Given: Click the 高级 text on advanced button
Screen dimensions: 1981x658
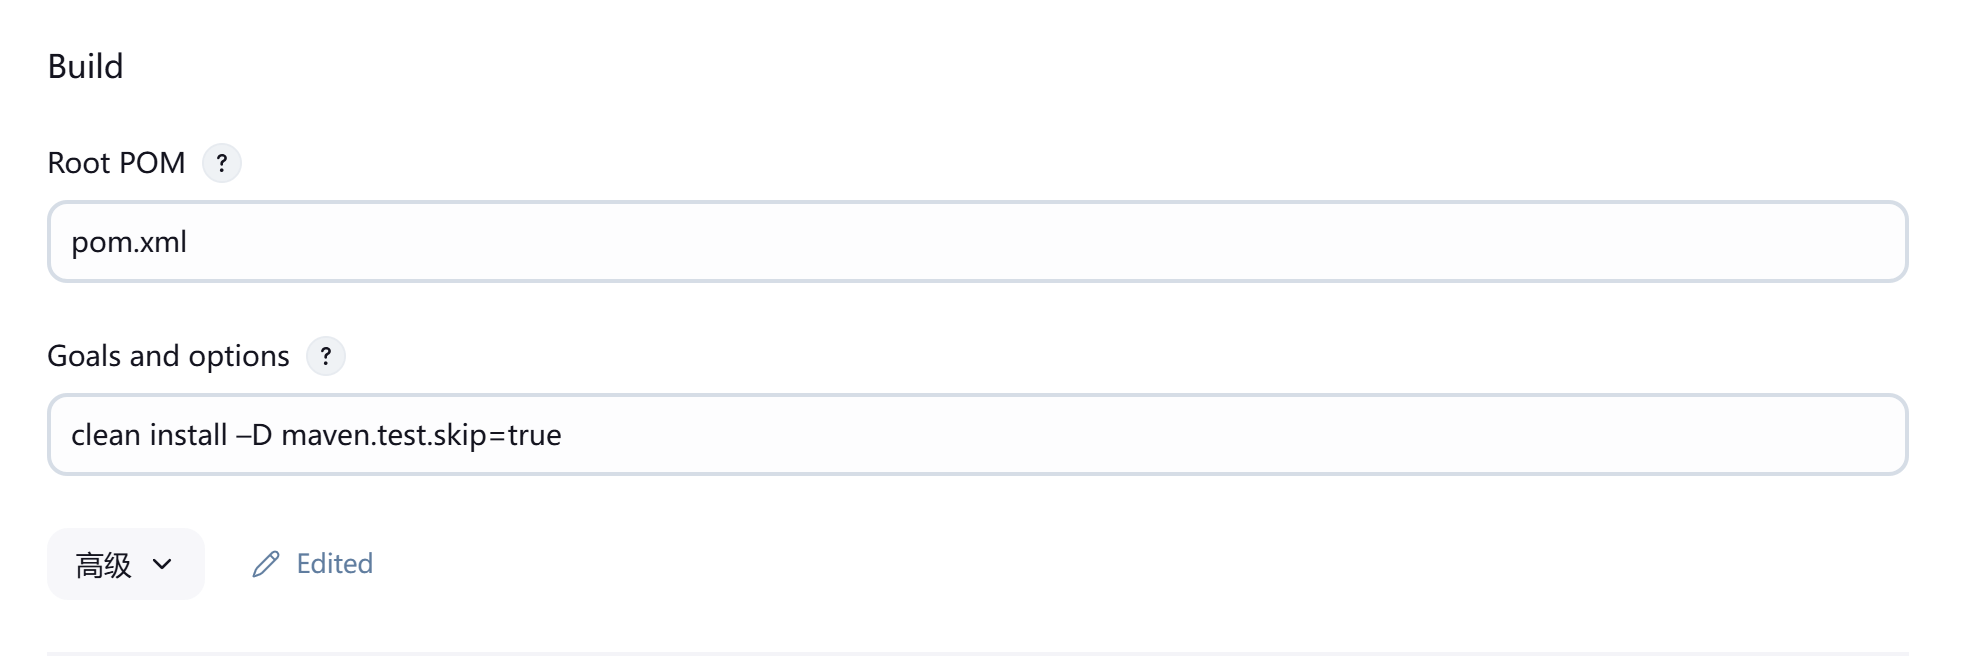Looking at the screenshot, I should (104, 565).
